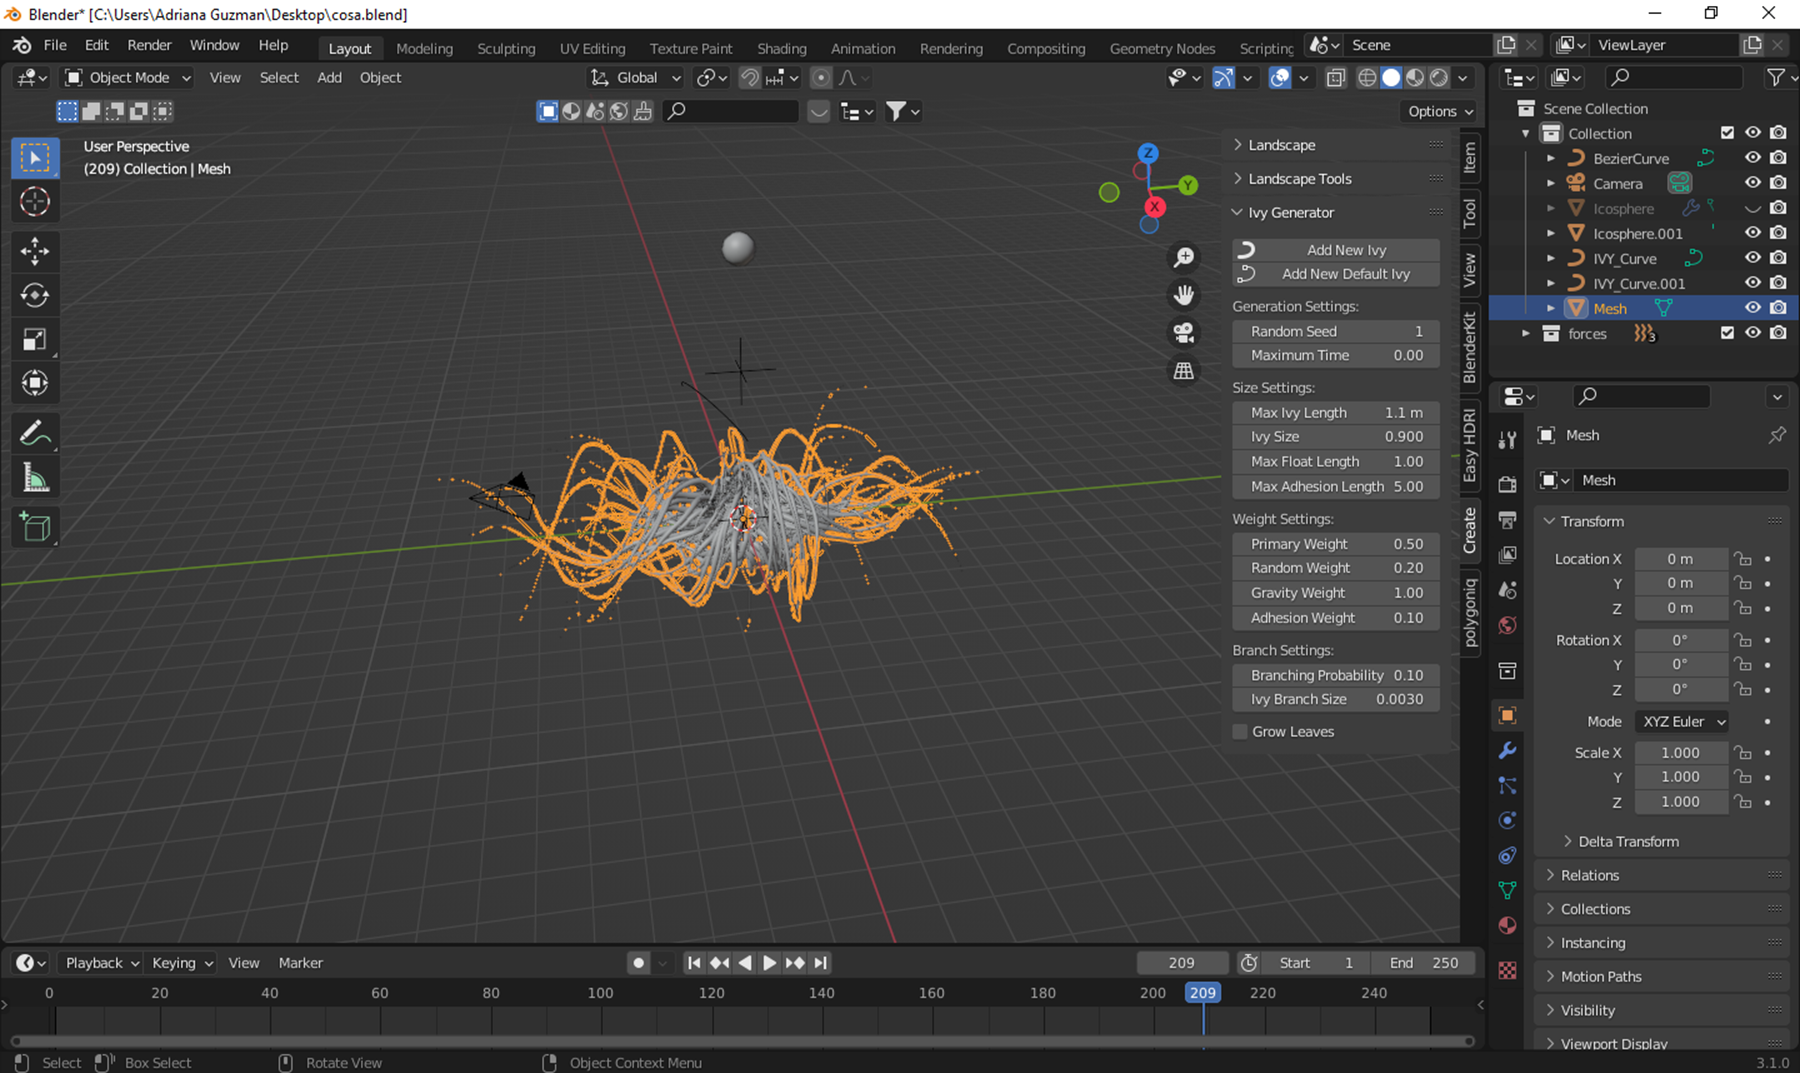Toggle X-ray display in viewport header
Image resolution: width=1800 pixels, height=1073 pixels.
coord(1335,78)
